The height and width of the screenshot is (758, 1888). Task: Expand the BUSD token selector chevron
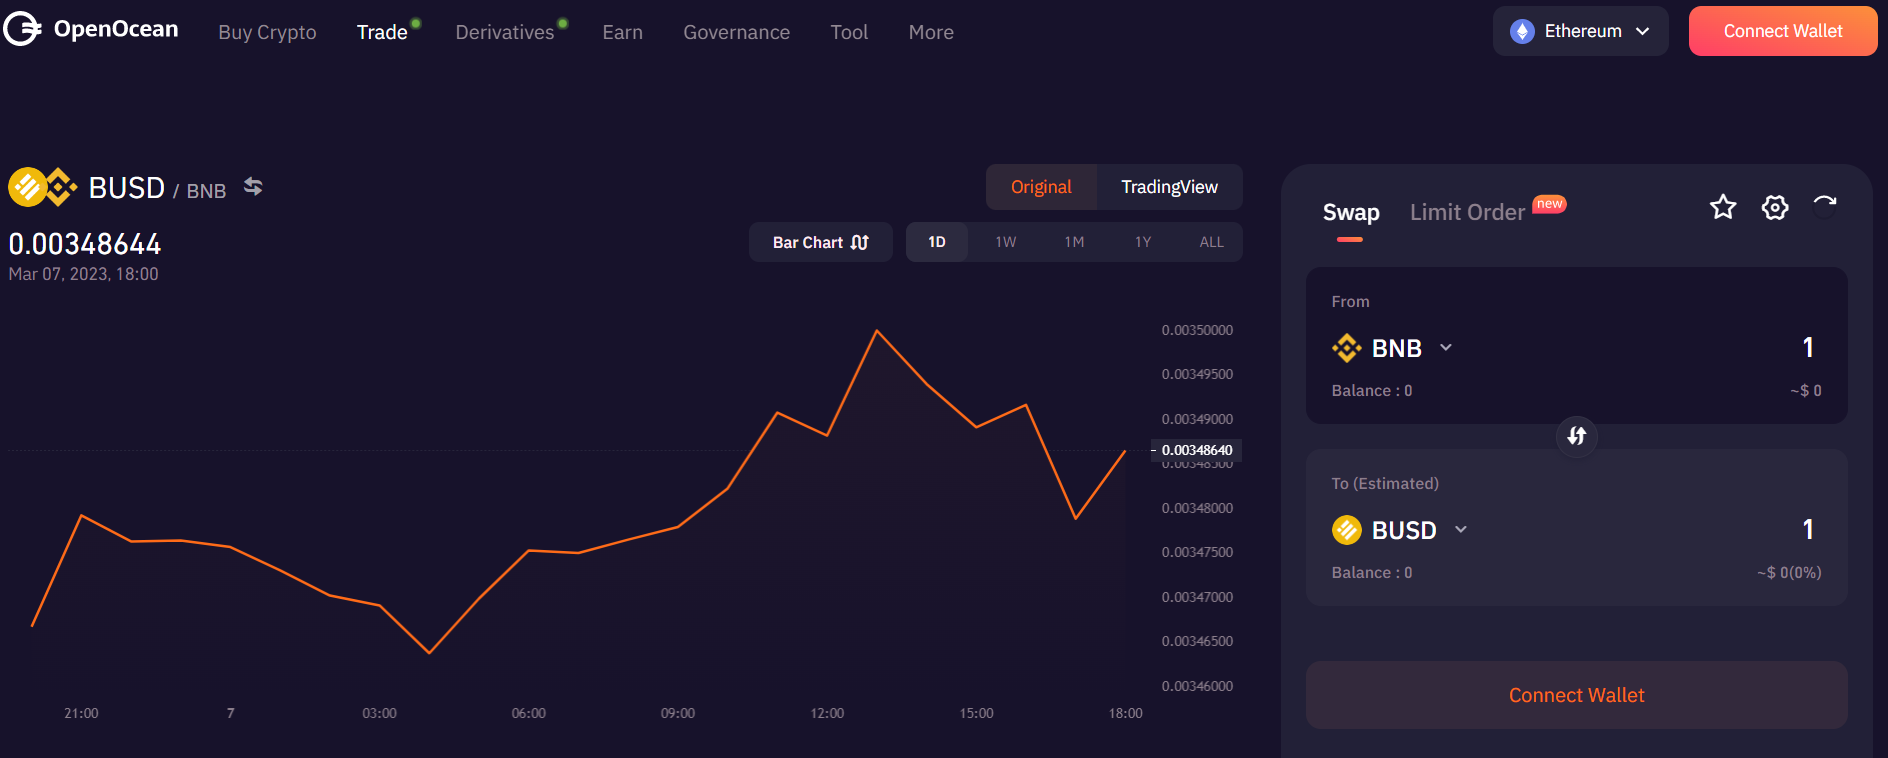[1461, 530]
